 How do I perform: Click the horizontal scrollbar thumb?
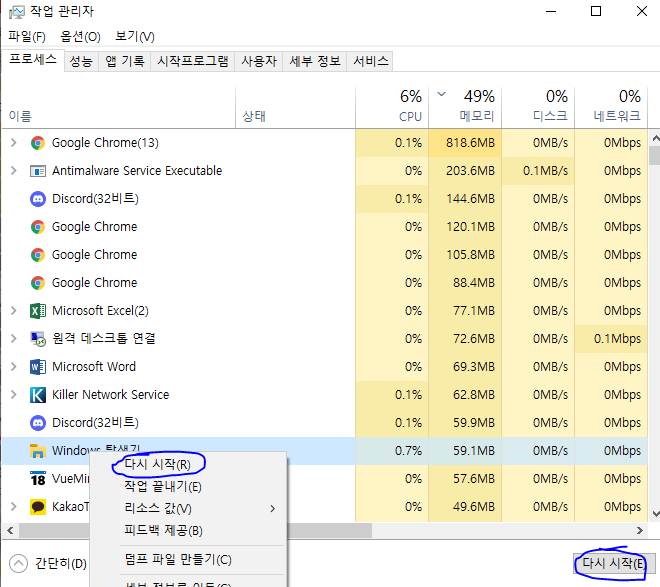[196, 531]
